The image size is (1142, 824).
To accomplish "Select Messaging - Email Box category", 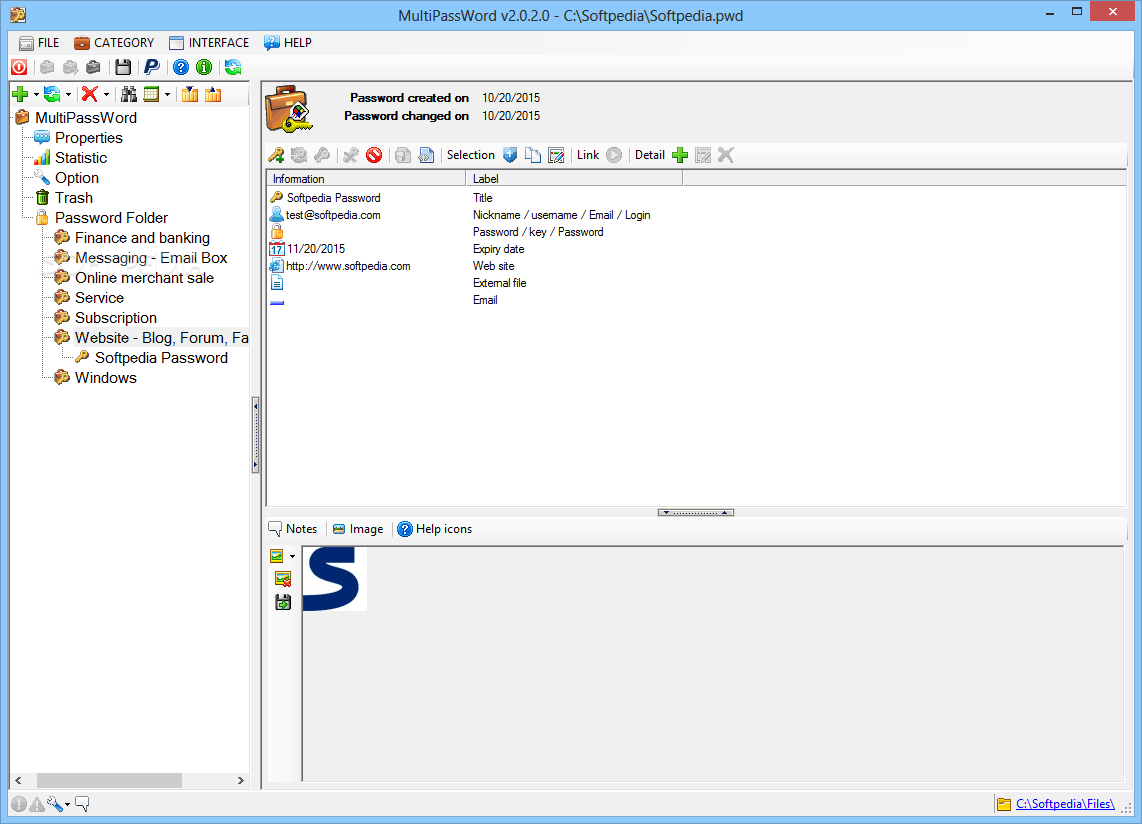I will click(x=151, y=258).
